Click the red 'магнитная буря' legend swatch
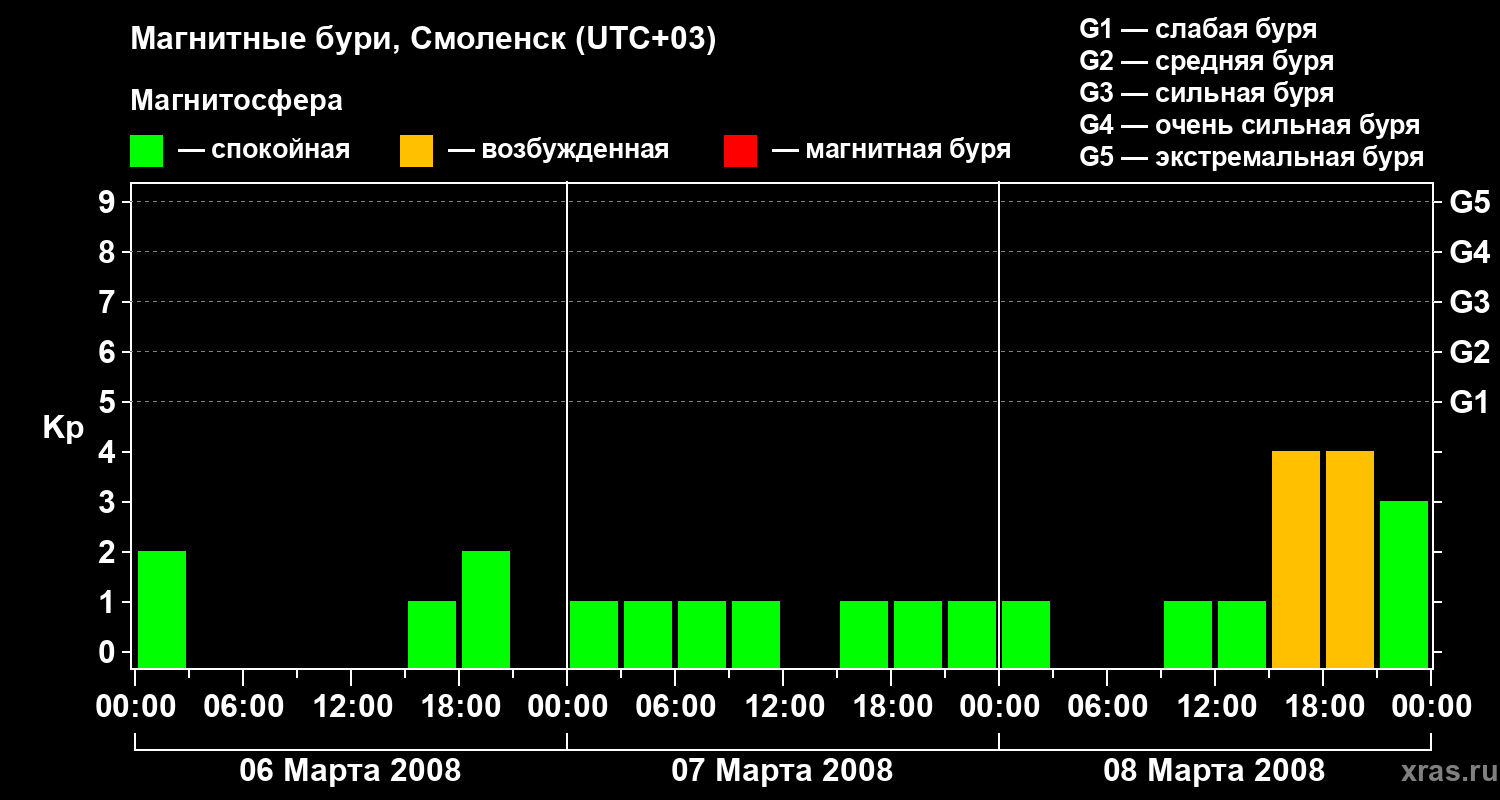 point(741,151)
